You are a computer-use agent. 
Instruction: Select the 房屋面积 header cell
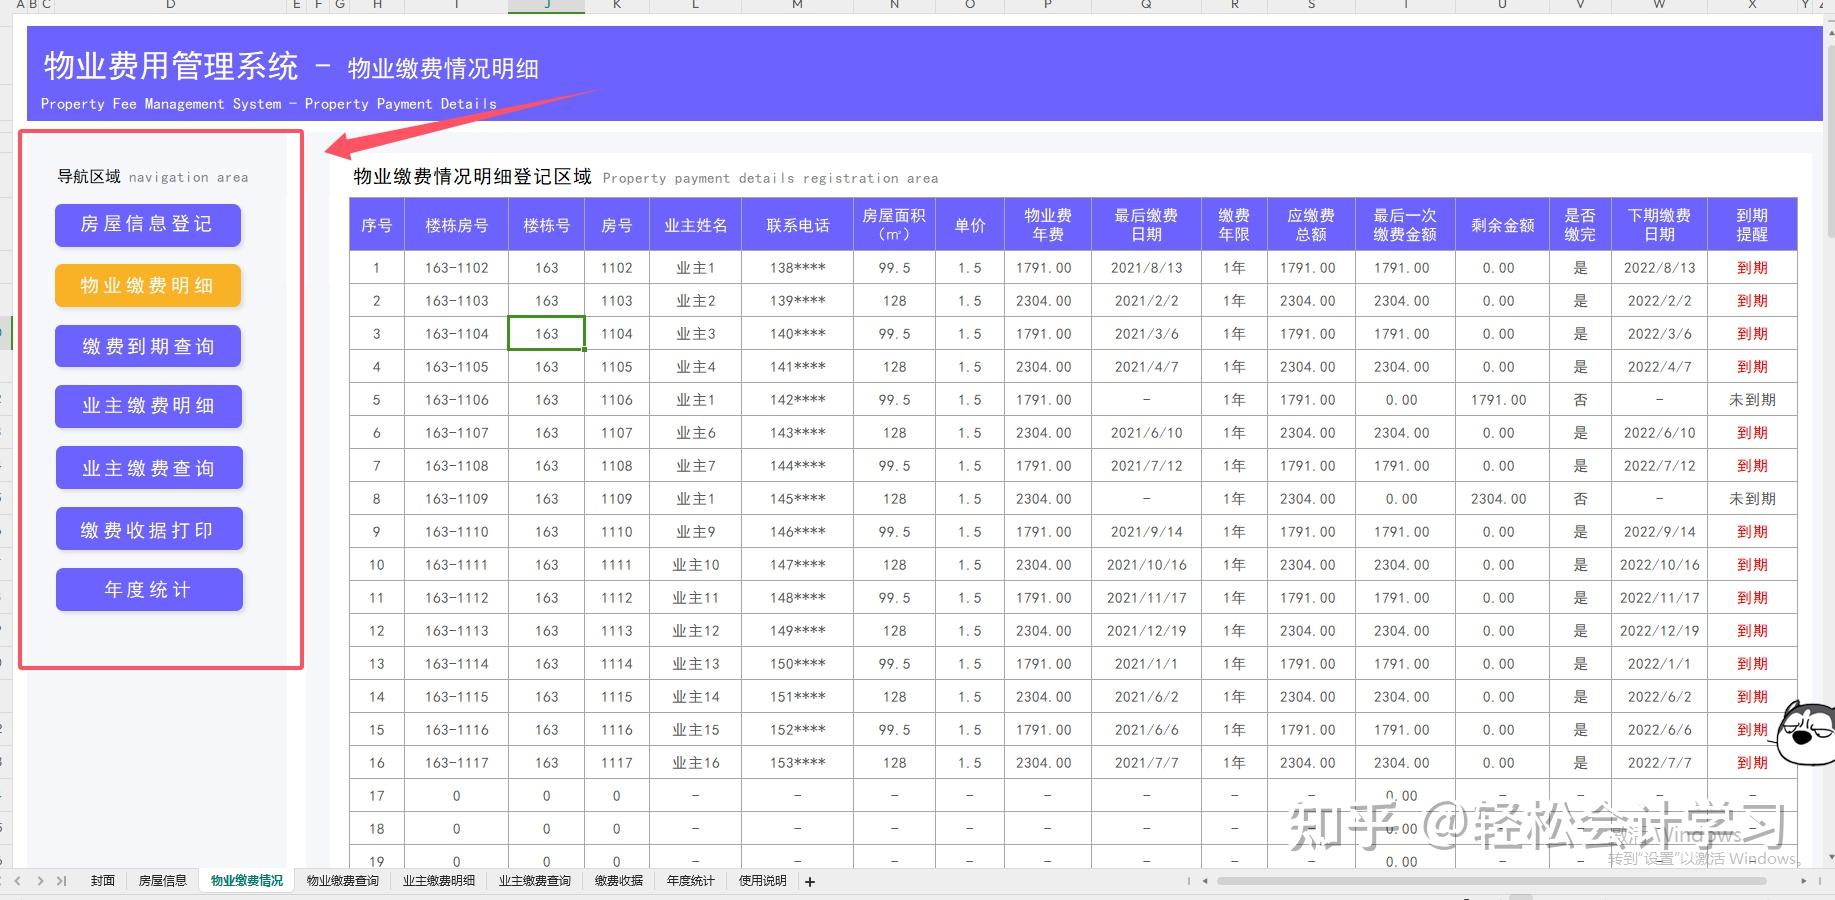(x=894, y=225)
